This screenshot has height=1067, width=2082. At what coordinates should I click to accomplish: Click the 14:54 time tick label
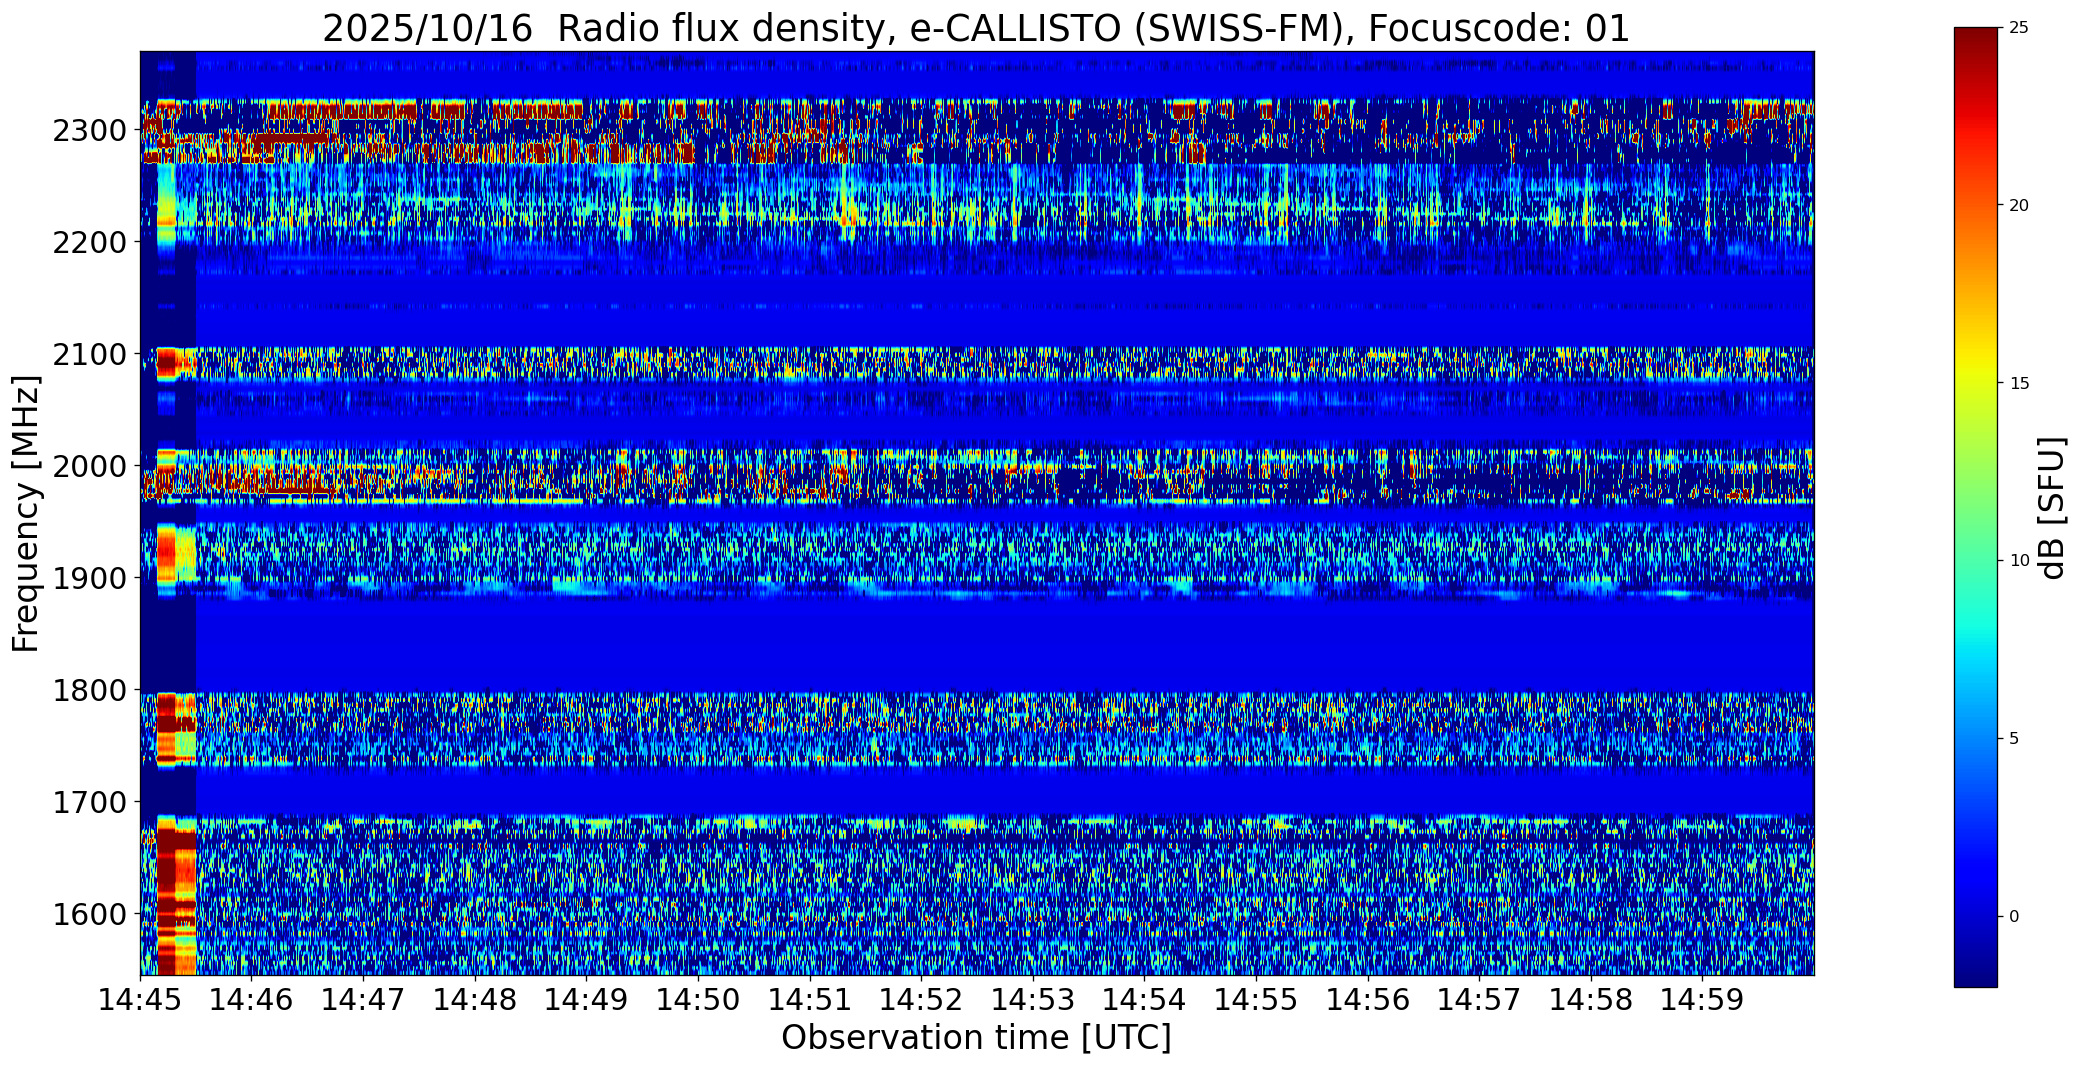(x=1145, y=999)
